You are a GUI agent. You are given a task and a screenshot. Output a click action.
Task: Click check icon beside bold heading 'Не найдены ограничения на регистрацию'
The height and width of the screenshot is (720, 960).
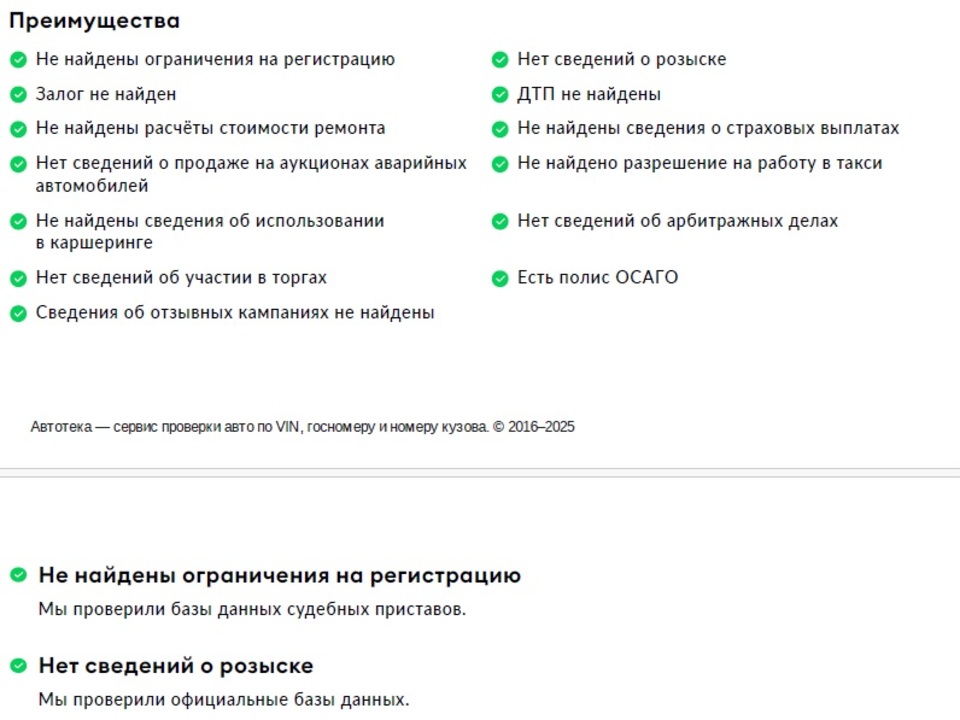click(x=18, y=575)
